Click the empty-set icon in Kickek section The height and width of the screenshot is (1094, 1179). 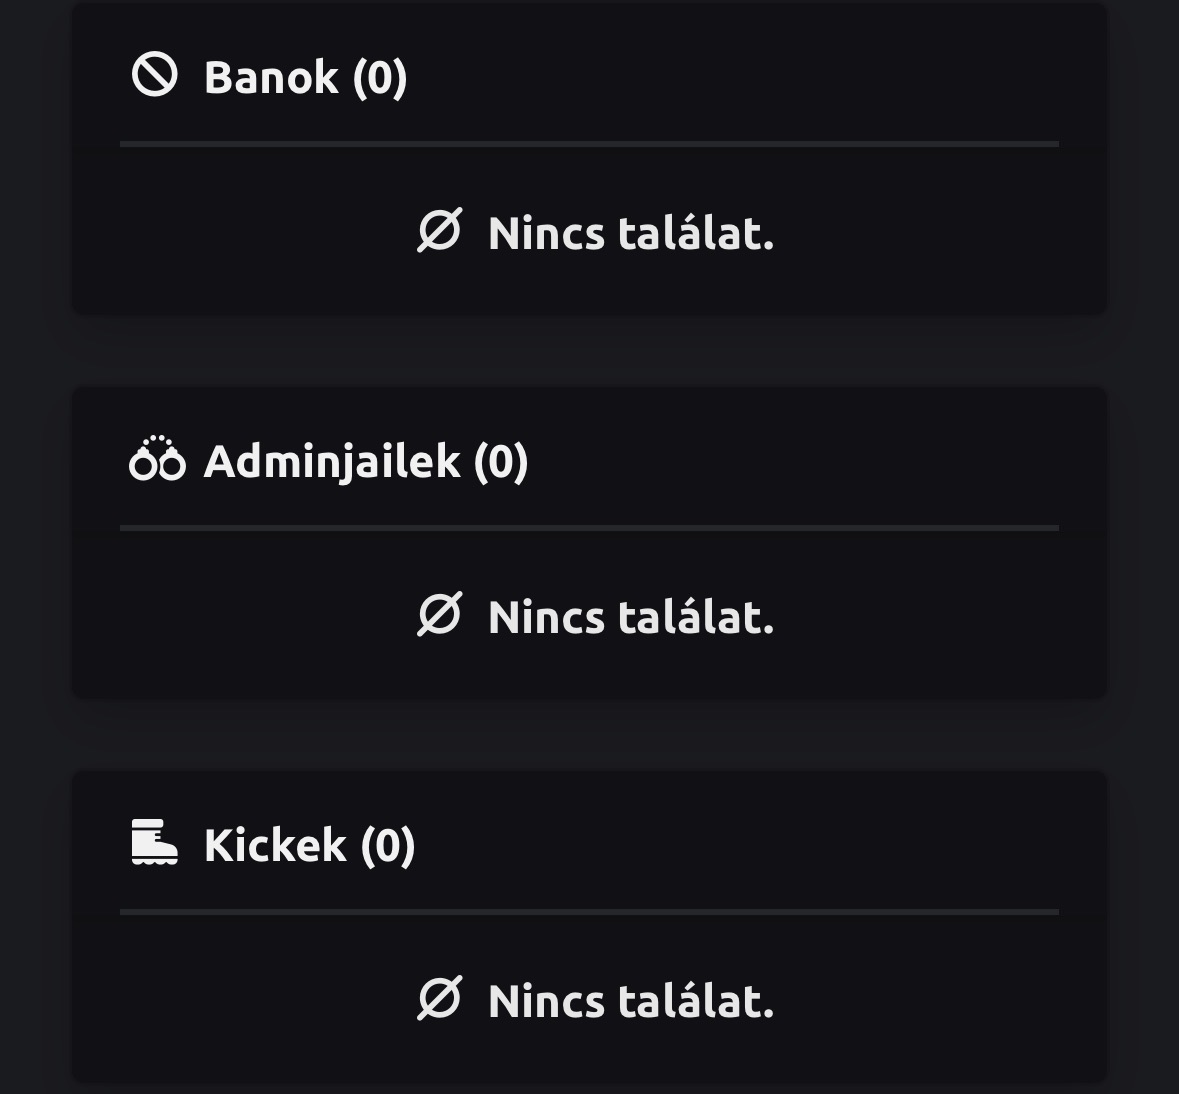click(439, 999)
